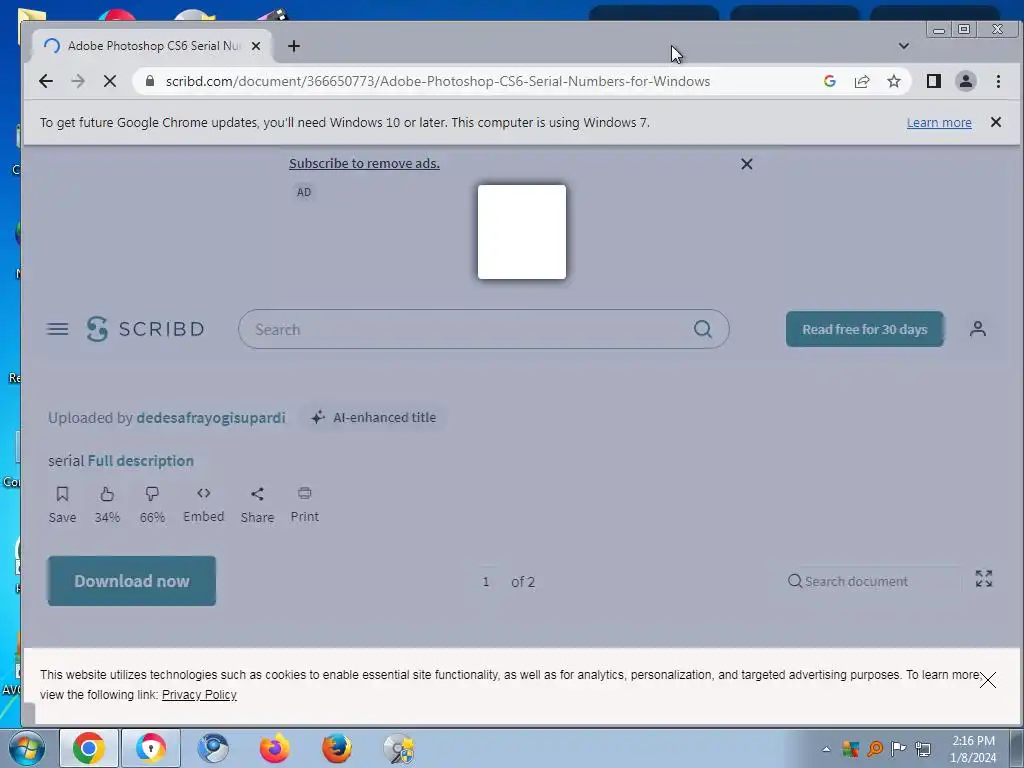Share the document
This screenshot has width=1024, height=768.
257,504
